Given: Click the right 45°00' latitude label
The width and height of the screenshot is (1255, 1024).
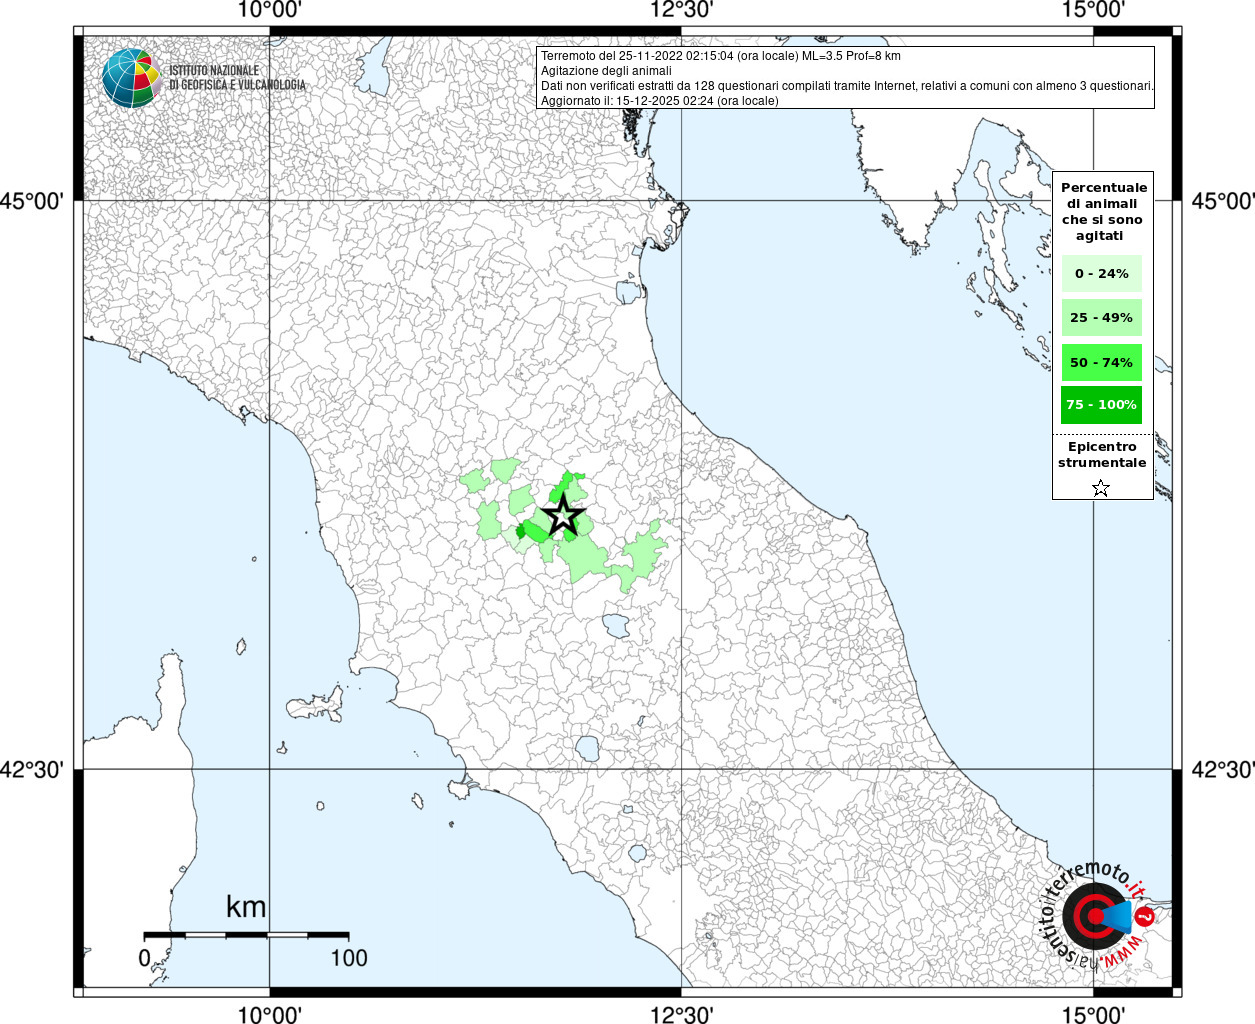Looking at the screenshot, I should [1223, 201].
